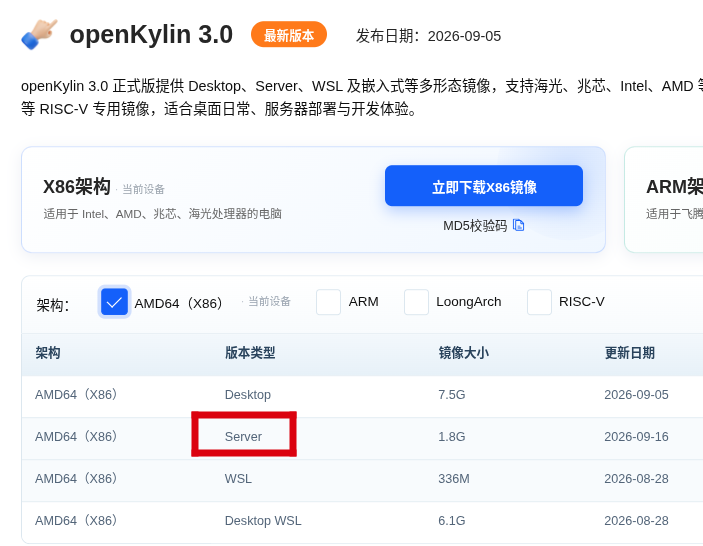
Task: Click the pointing hand emoji icon
Action: pyautogui.click(x=39, y=34)
